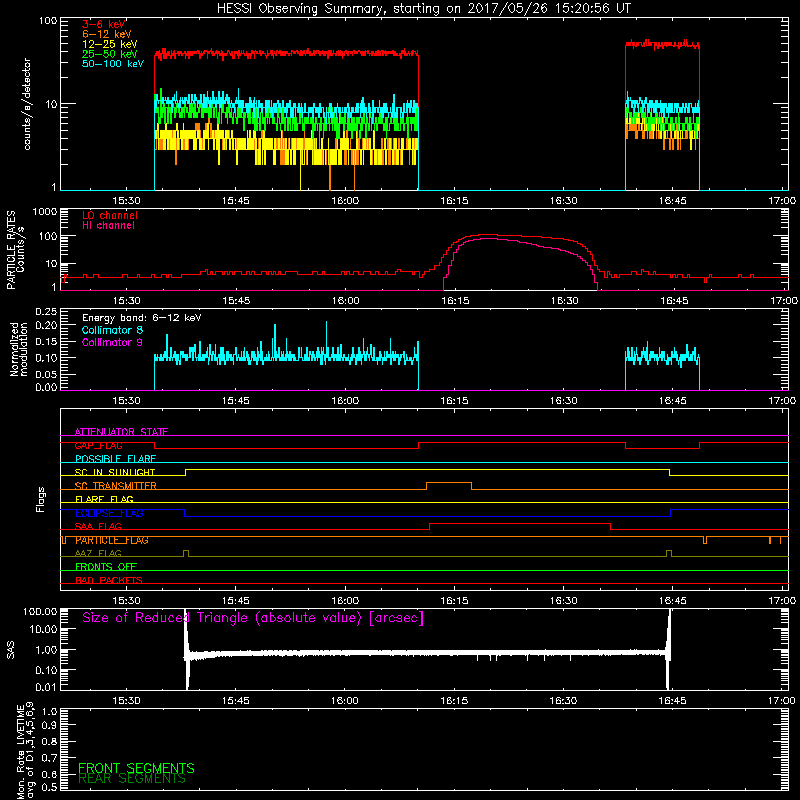Screen dimensions: 800x800
Task: Click the first AAZ_FLAG pulse near 15:38
Action: click(x=186, y=551)
